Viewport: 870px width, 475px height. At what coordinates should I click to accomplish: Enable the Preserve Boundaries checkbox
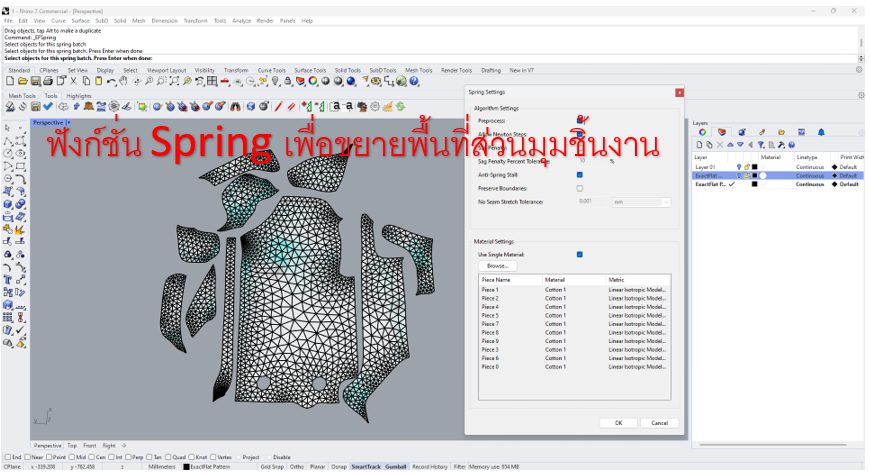580,189
